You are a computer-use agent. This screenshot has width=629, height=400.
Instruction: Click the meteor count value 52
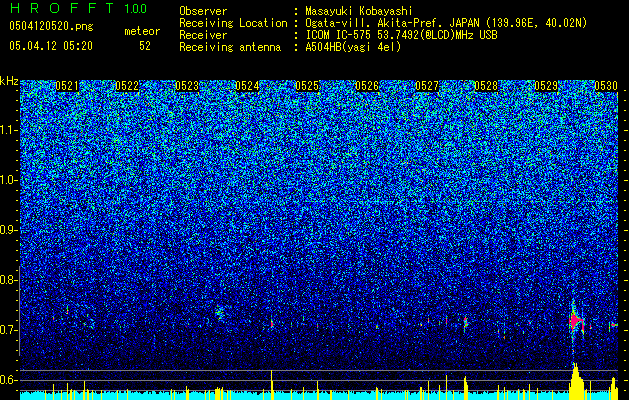[145, 46]
